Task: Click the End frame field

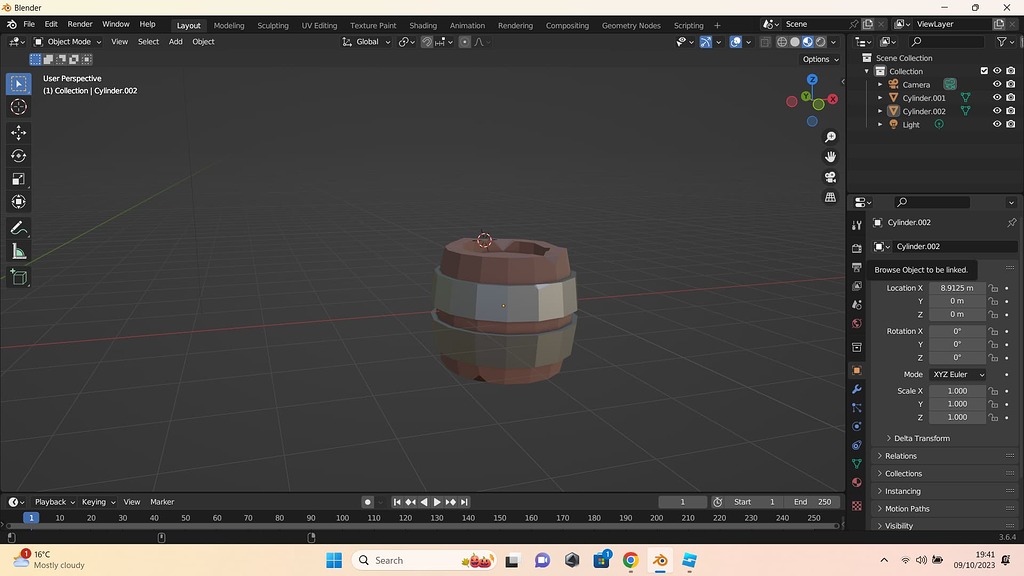Action: point(812,502)
